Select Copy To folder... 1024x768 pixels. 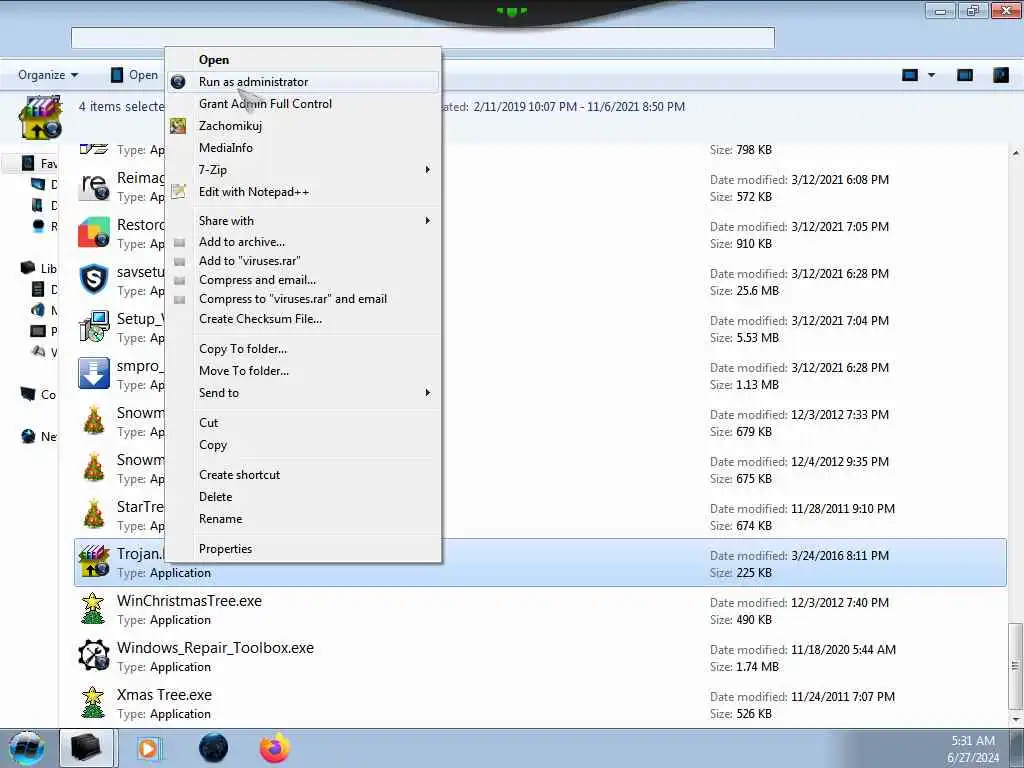point(243,349)
